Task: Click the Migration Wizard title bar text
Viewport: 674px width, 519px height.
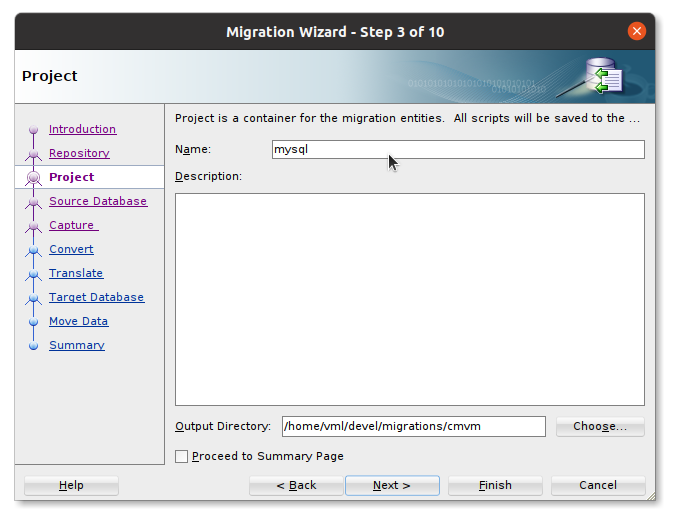Action: click(x=335, y=32)
